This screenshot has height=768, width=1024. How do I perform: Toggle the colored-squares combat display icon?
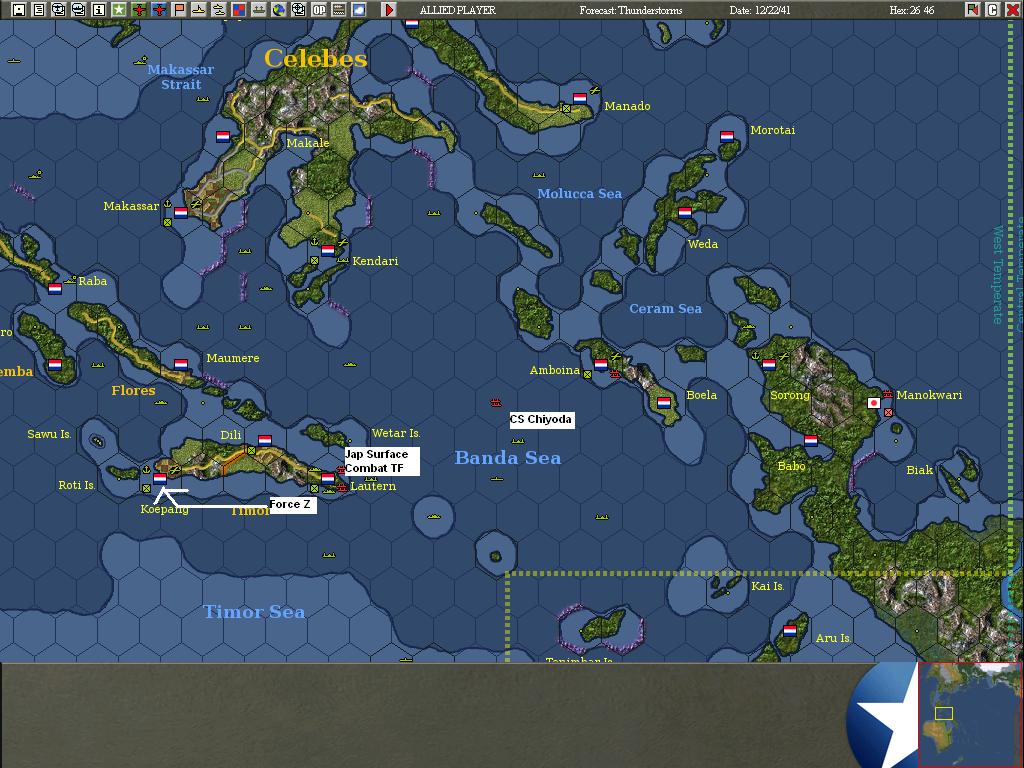238,8
